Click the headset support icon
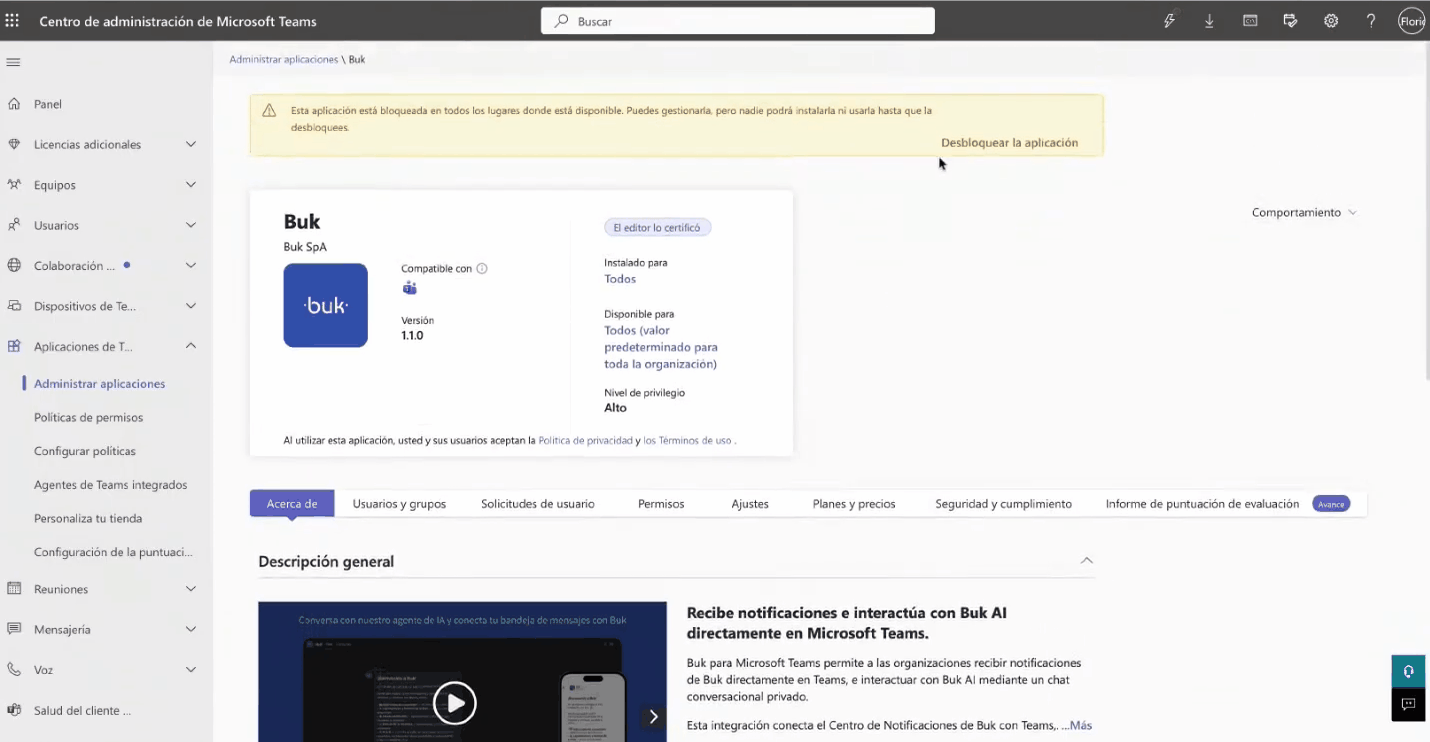This screenshot has height=742, width=1430. (x=1408, y=671)
